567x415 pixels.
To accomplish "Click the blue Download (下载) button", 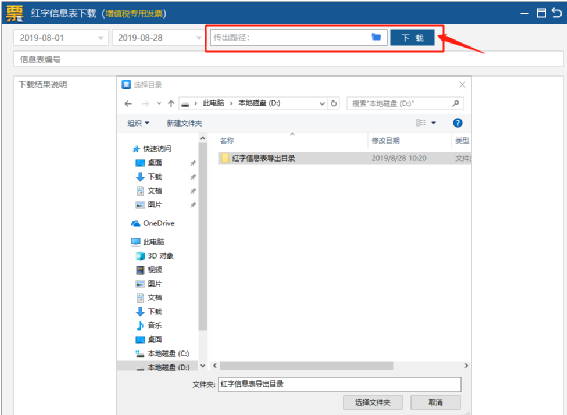I will coord(412,38).
